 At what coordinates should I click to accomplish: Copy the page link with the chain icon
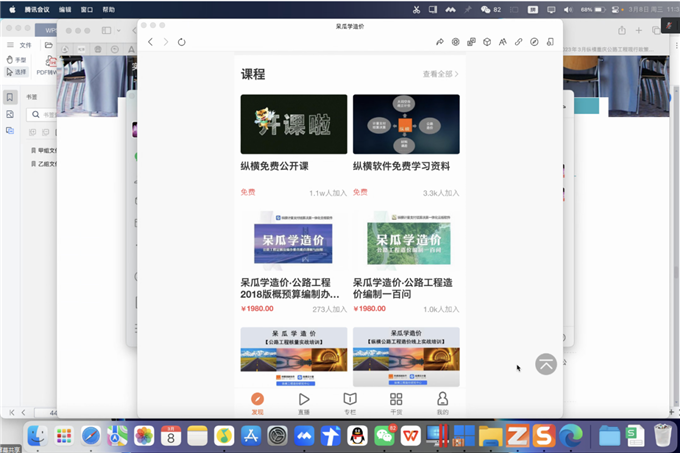pos(519,42)
